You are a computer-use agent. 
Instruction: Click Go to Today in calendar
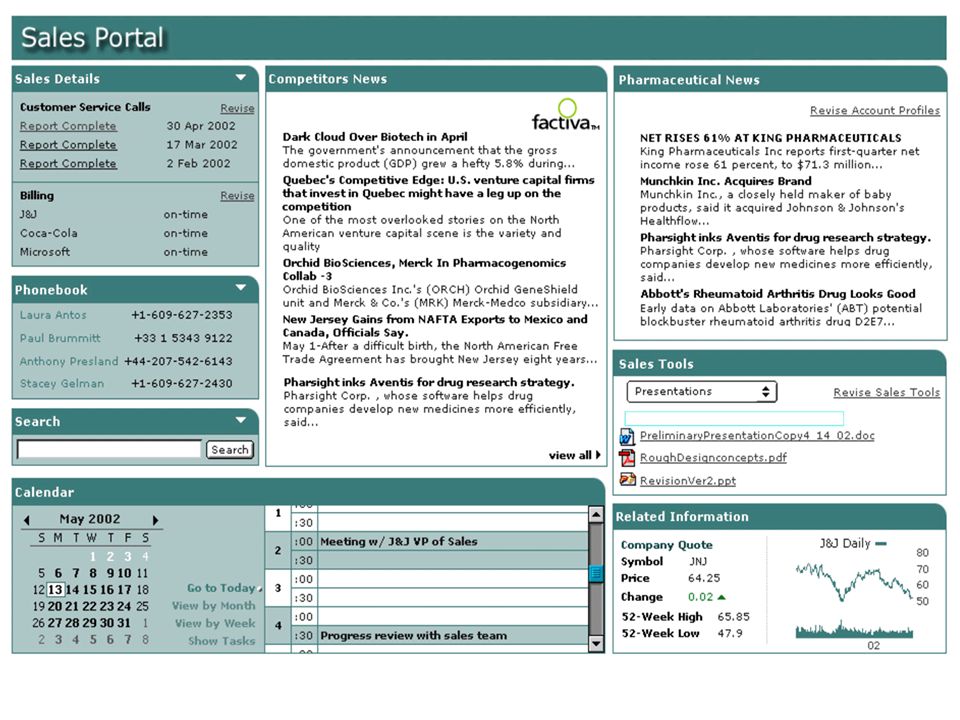pyautogui.click(x=221, y=588)
